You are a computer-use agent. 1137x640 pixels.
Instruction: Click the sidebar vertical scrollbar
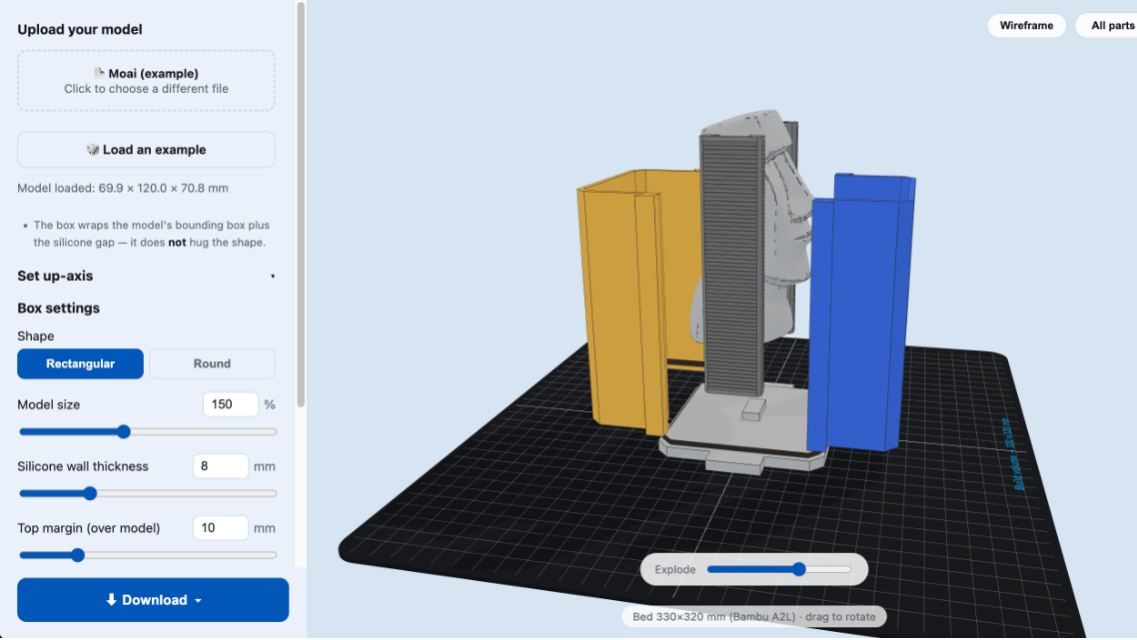301,204
